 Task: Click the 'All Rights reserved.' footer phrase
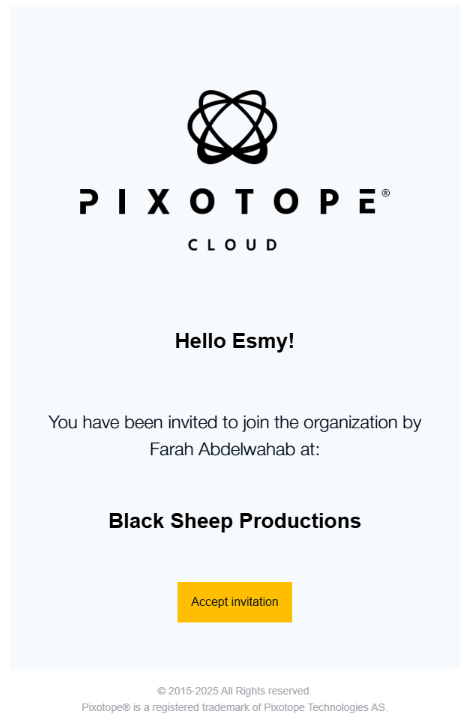pyautogui.click(x=266, y=691)
